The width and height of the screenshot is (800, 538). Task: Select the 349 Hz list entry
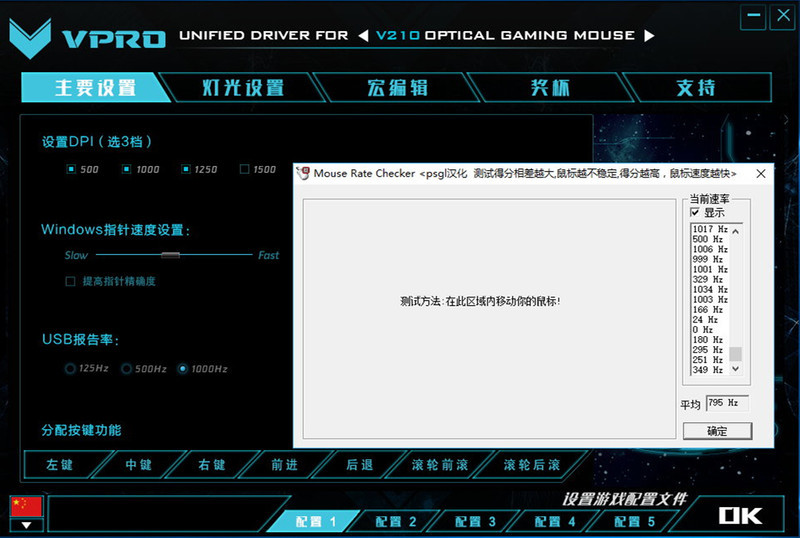708,370
